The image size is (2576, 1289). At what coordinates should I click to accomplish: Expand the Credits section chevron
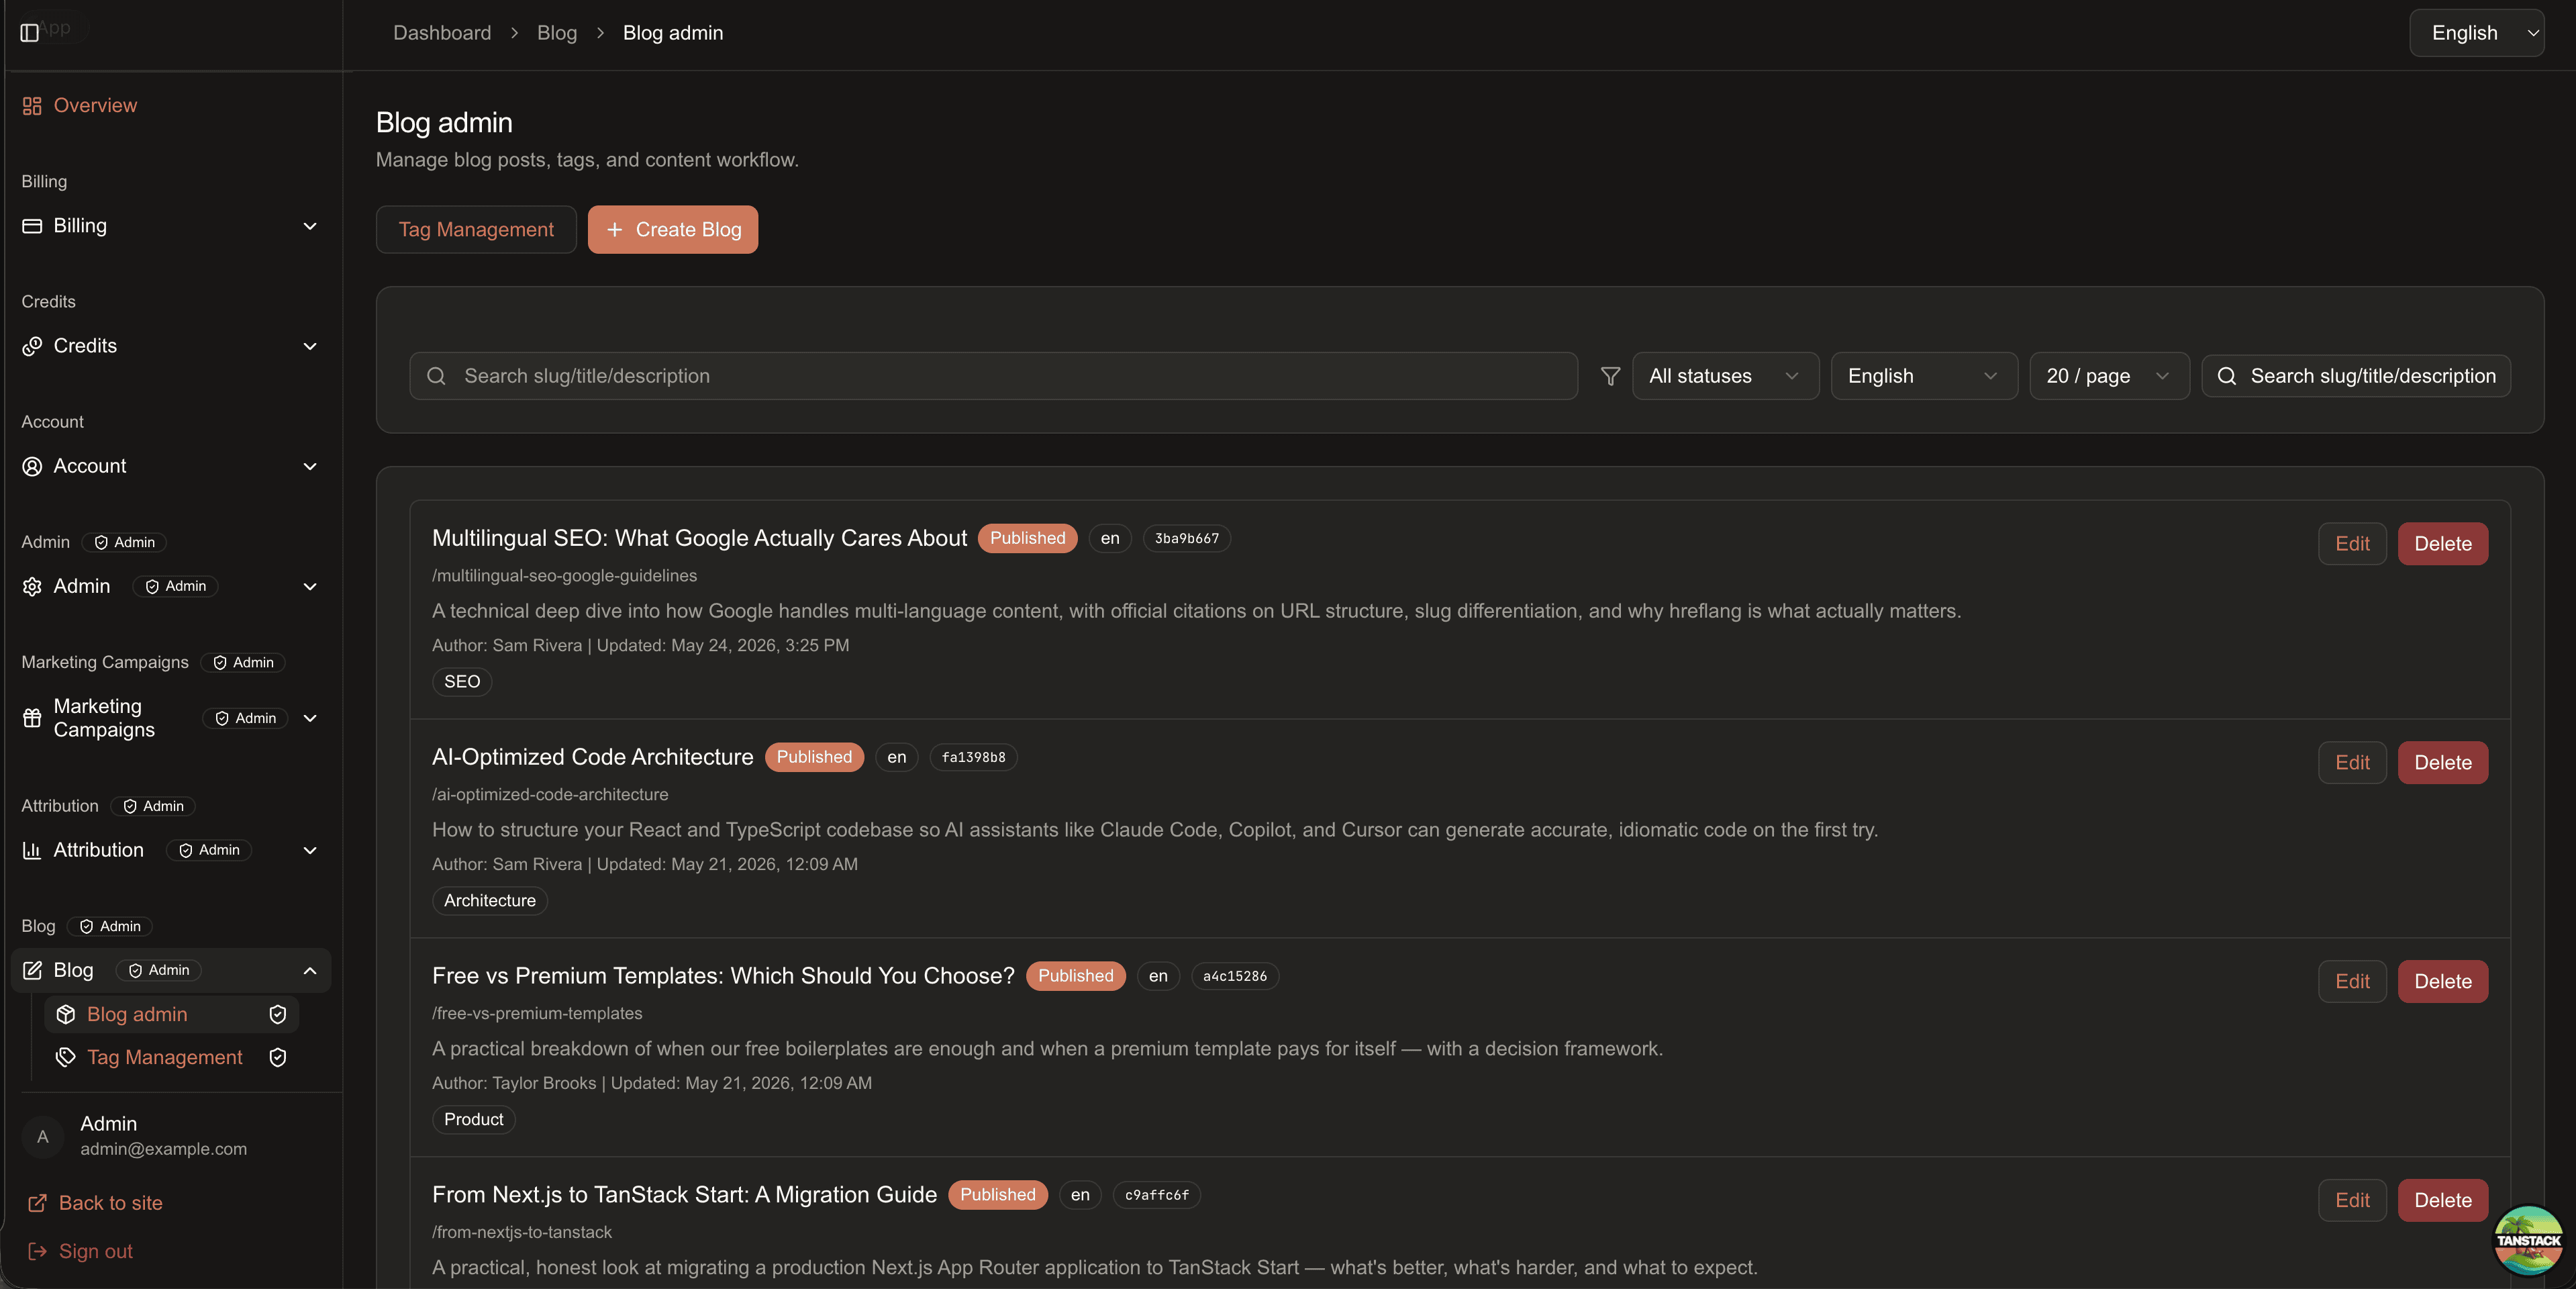[x=310, y=346]
